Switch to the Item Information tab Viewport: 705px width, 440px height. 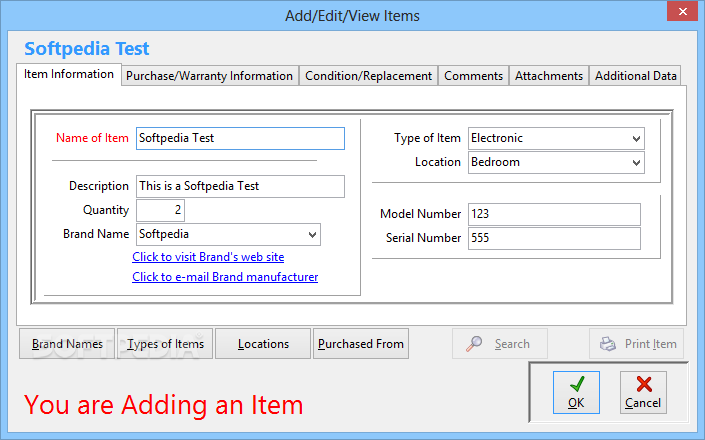pyautogui.click(x=69, y=74)
